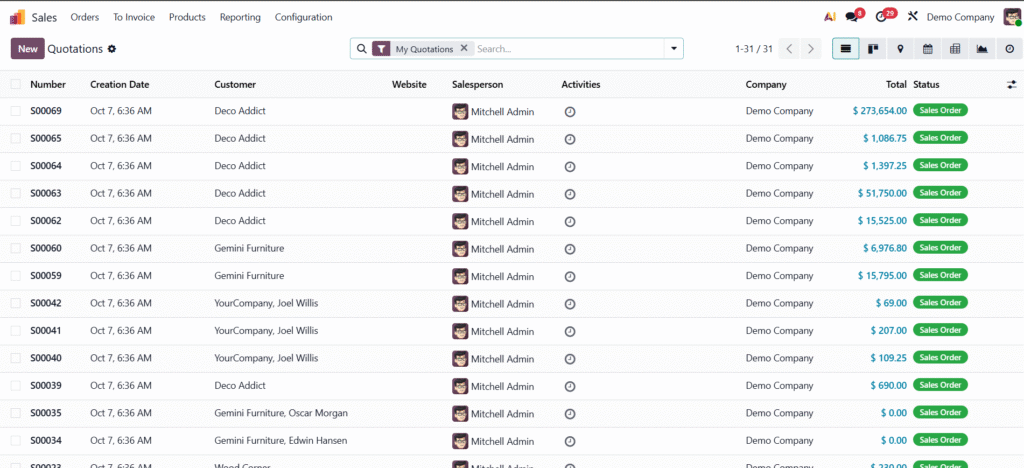Open the Map view

pos(900,48)
